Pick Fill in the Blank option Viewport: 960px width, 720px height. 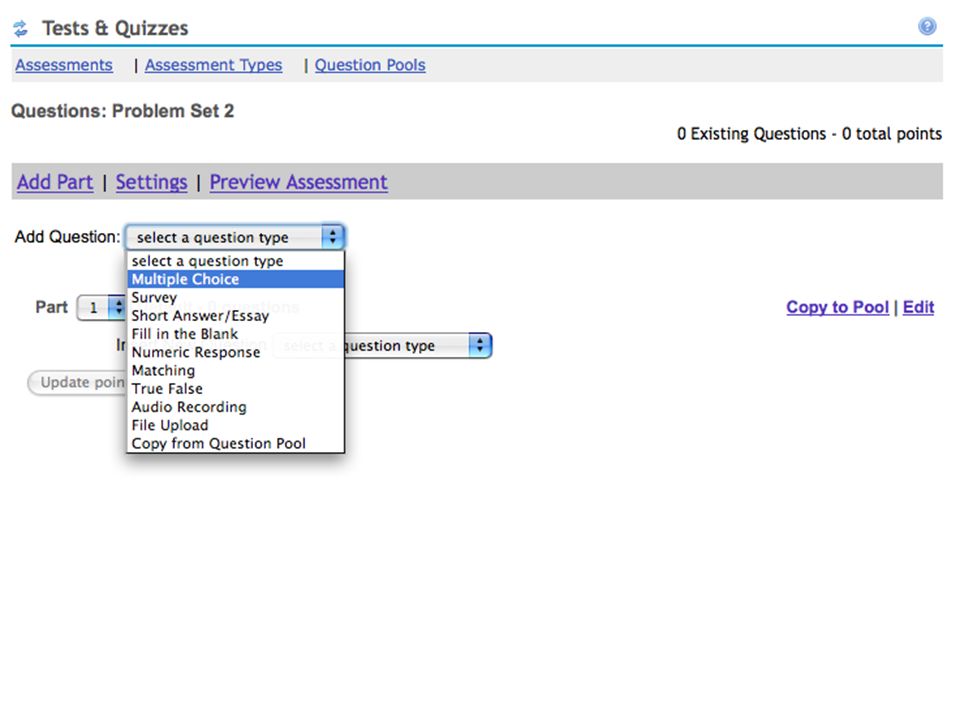[x=236, y=334]
